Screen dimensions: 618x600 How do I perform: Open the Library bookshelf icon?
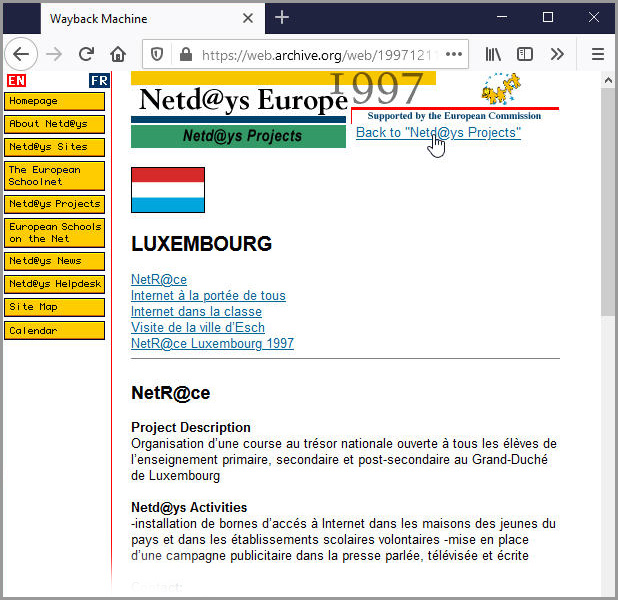493,54
